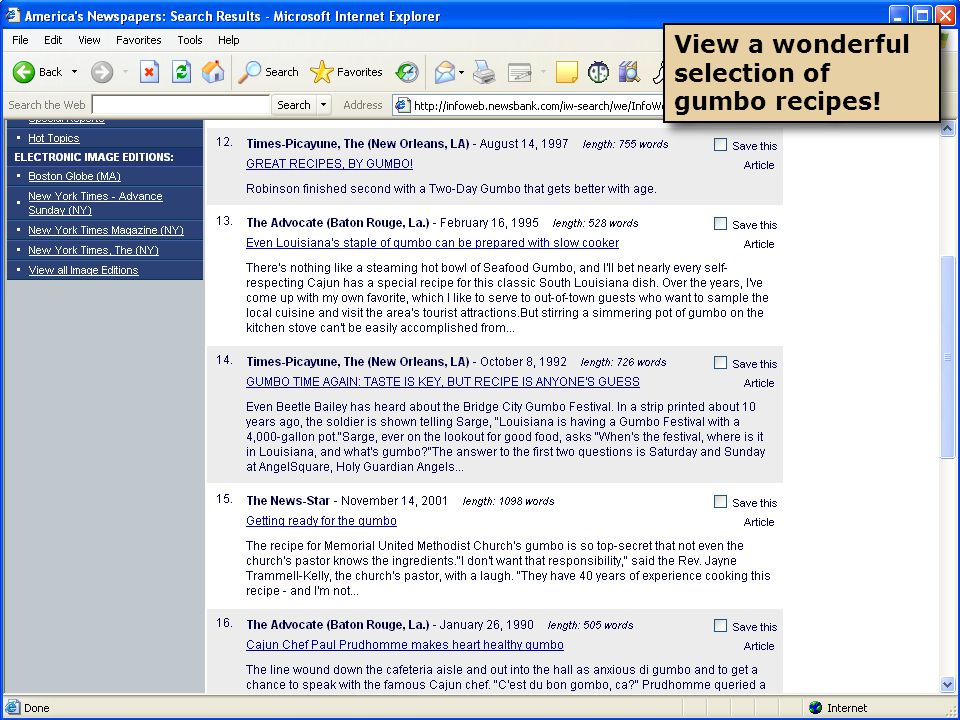Open the History clock icon
Image resolution: width=960 pixels, height=720 pixels.
click(x=407, y=72)
